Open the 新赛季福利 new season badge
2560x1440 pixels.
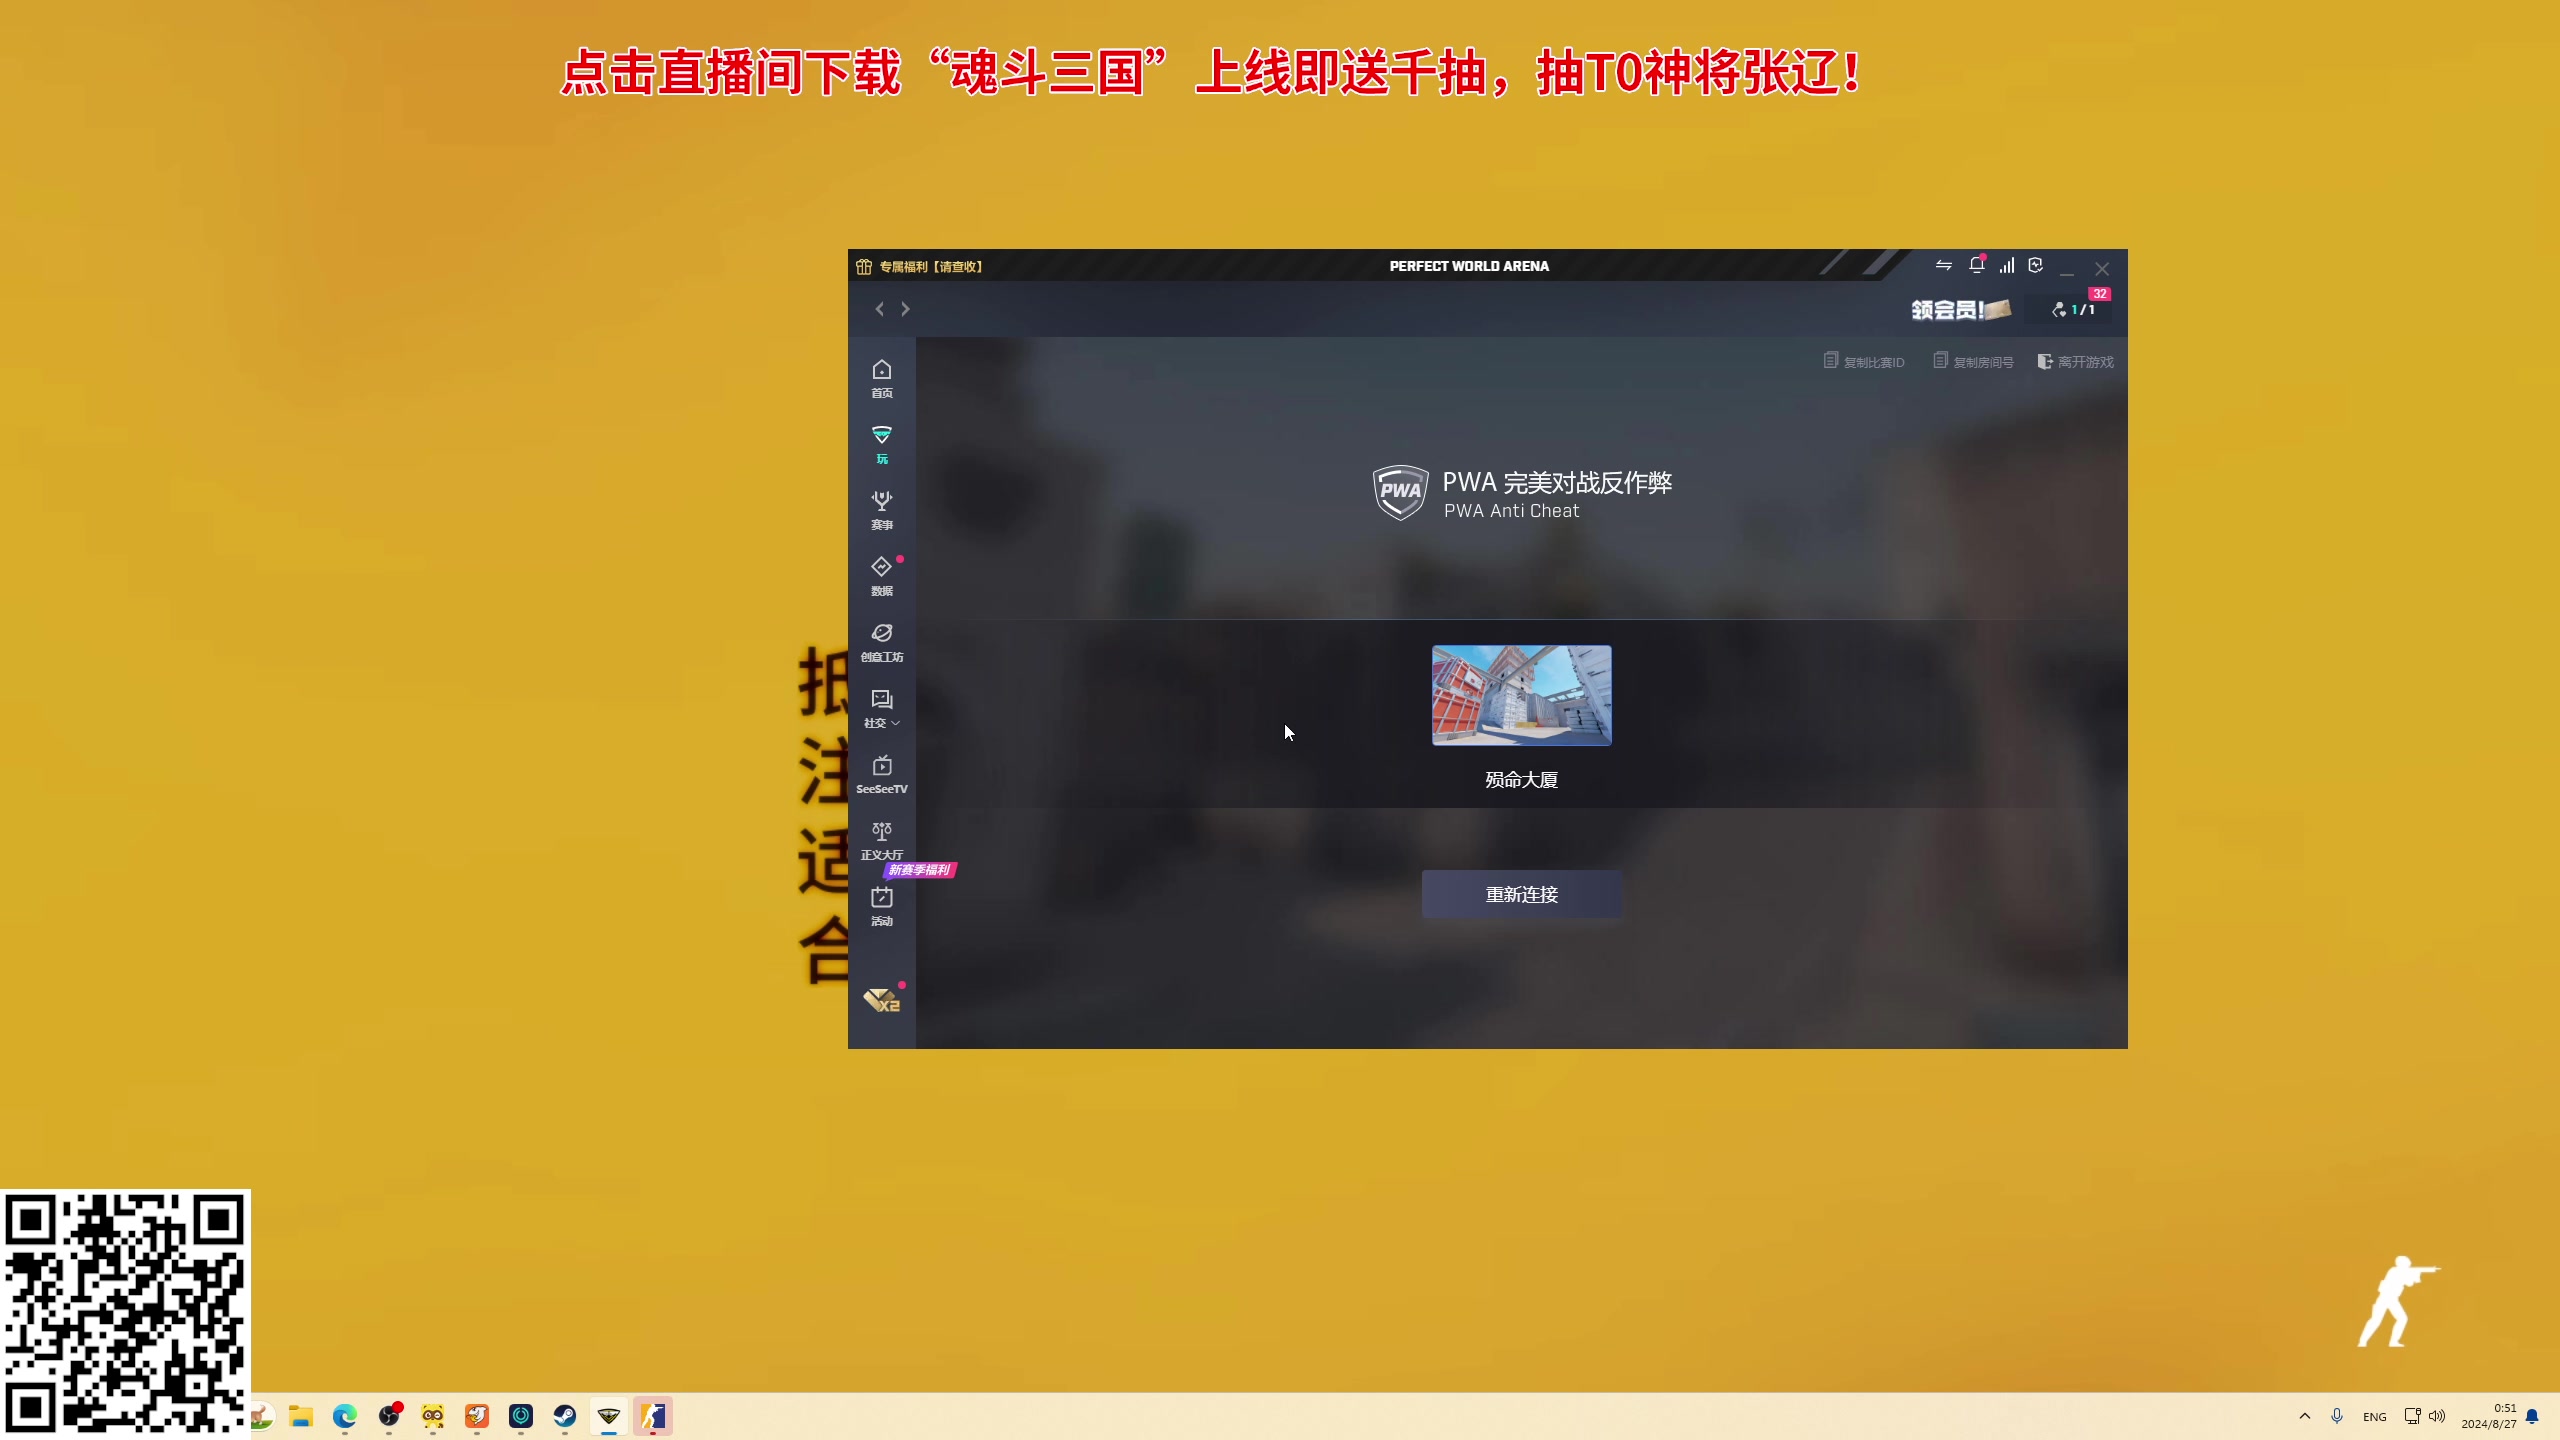[x=920, y=870]
